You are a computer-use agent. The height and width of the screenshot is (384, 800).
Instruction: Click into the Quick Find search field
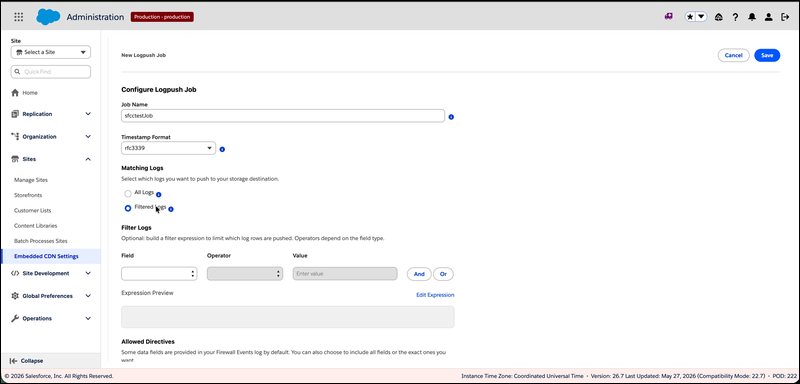click(51, 72)
